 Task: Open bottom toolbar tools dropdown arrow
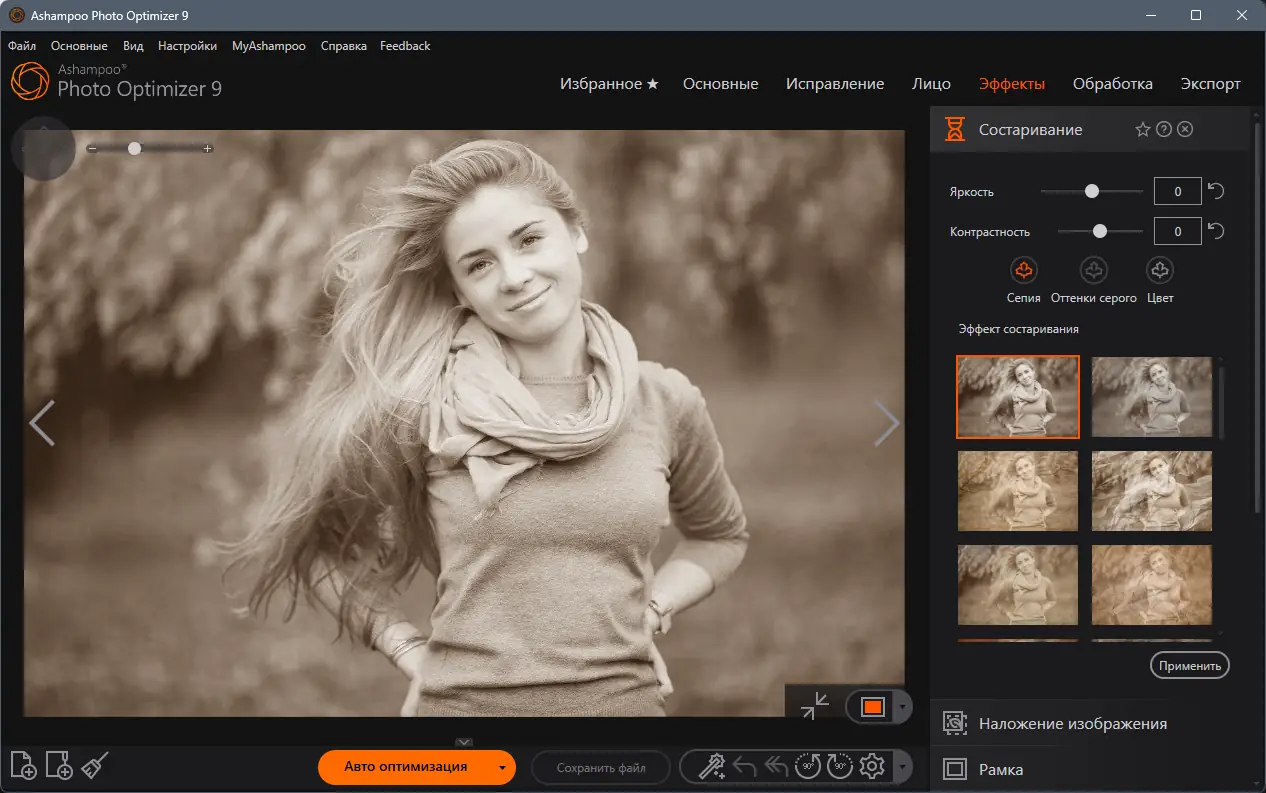(904, 768)
